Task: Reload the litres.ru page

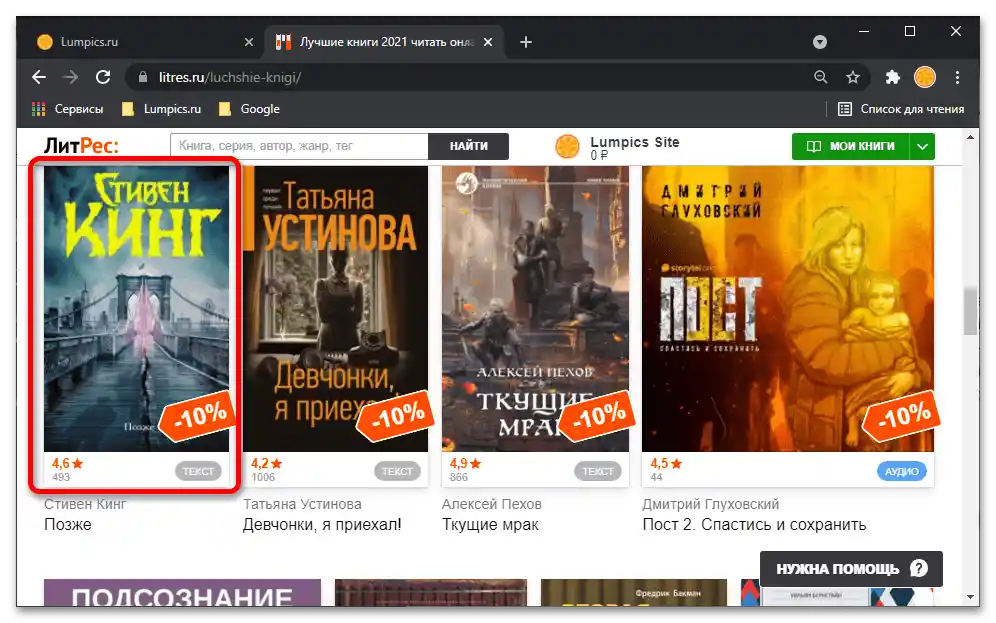Action: click(103, 77)
